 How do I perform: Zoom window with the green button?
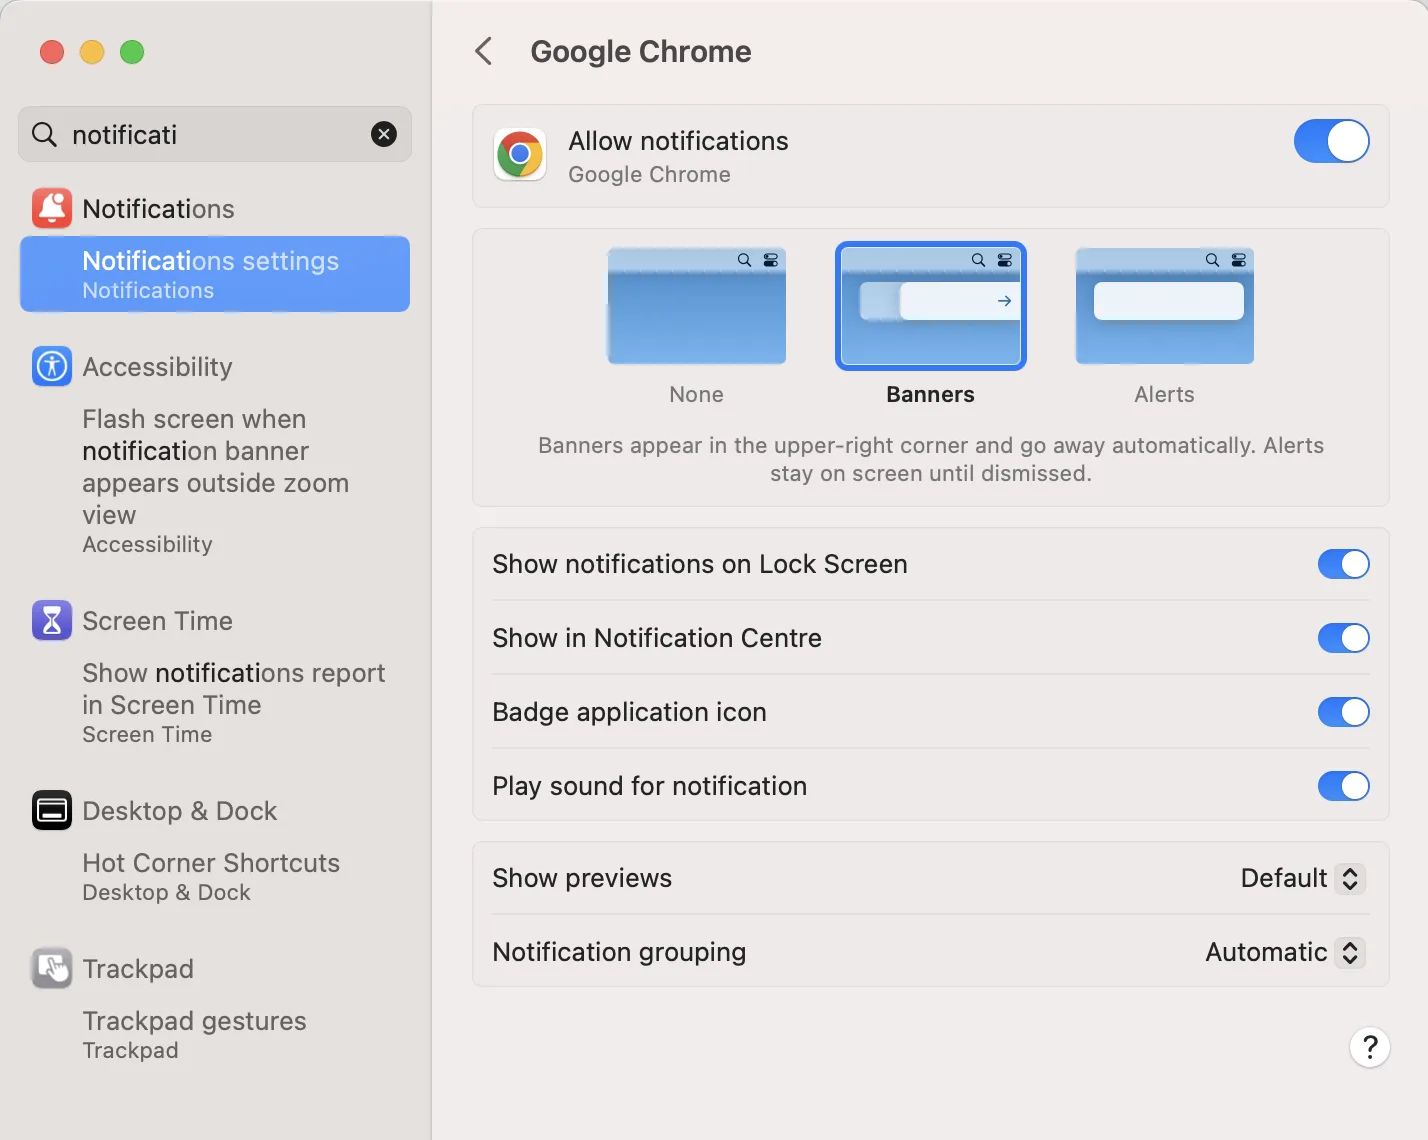132,52
